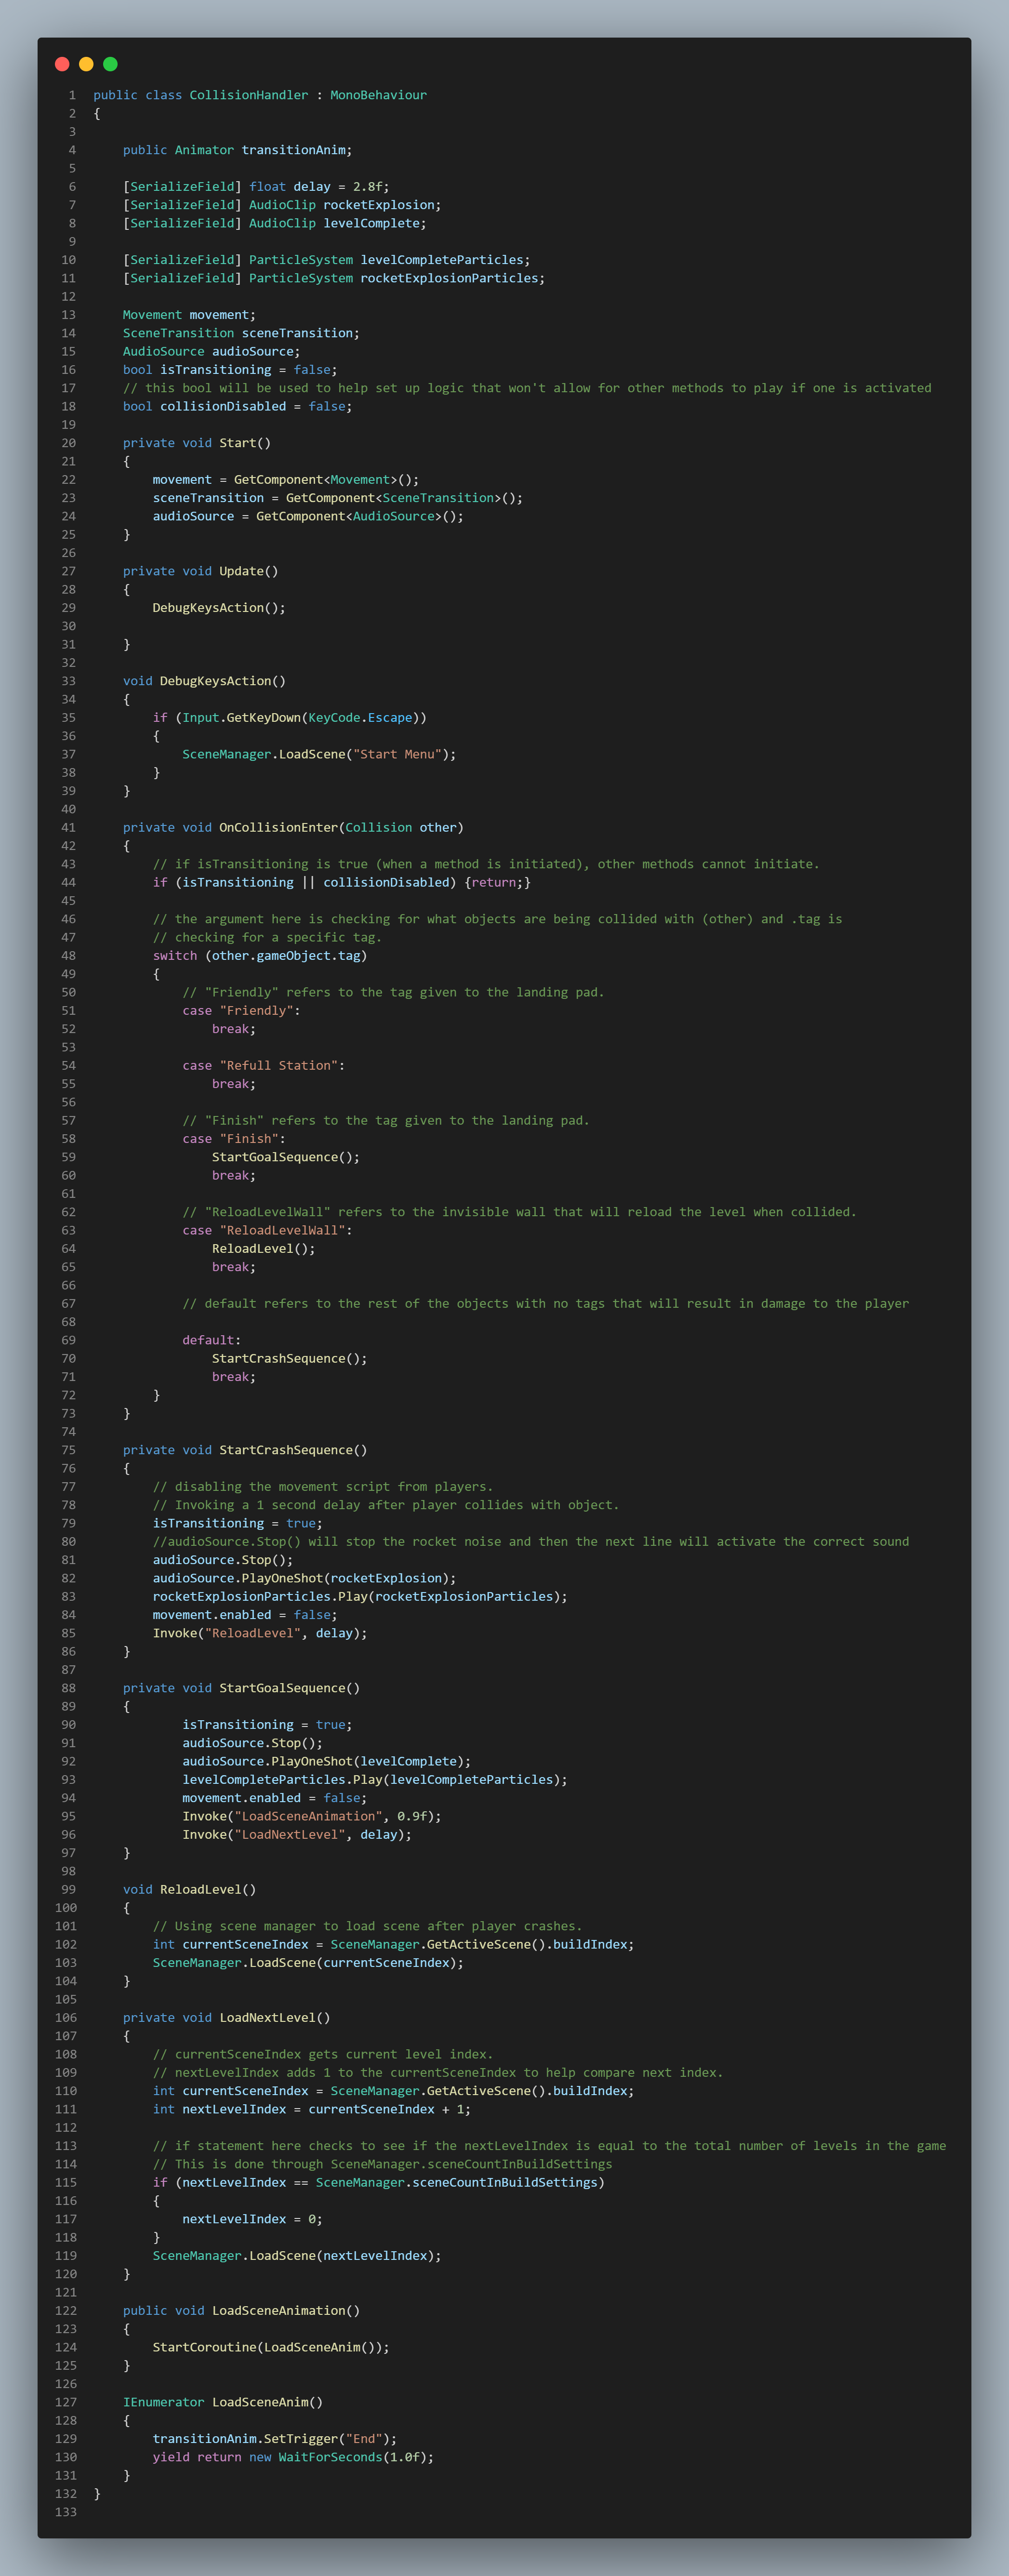1009x2576 pixels.
Task: Click "private void StartGoalSequence()" method header
Action: (x=241, y=1688)
